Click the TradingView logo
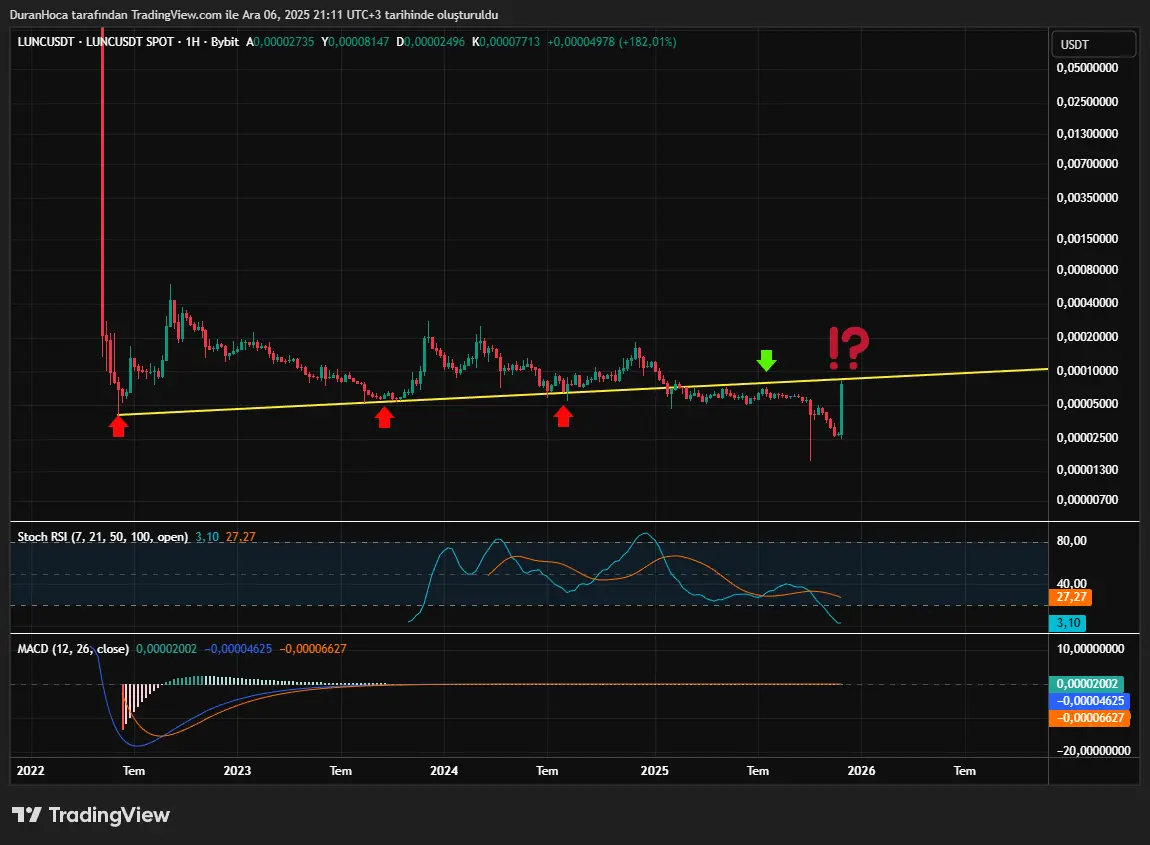The width and height of the screenshot is (1150, 845). pyautogui.click(x=91, y=815)
